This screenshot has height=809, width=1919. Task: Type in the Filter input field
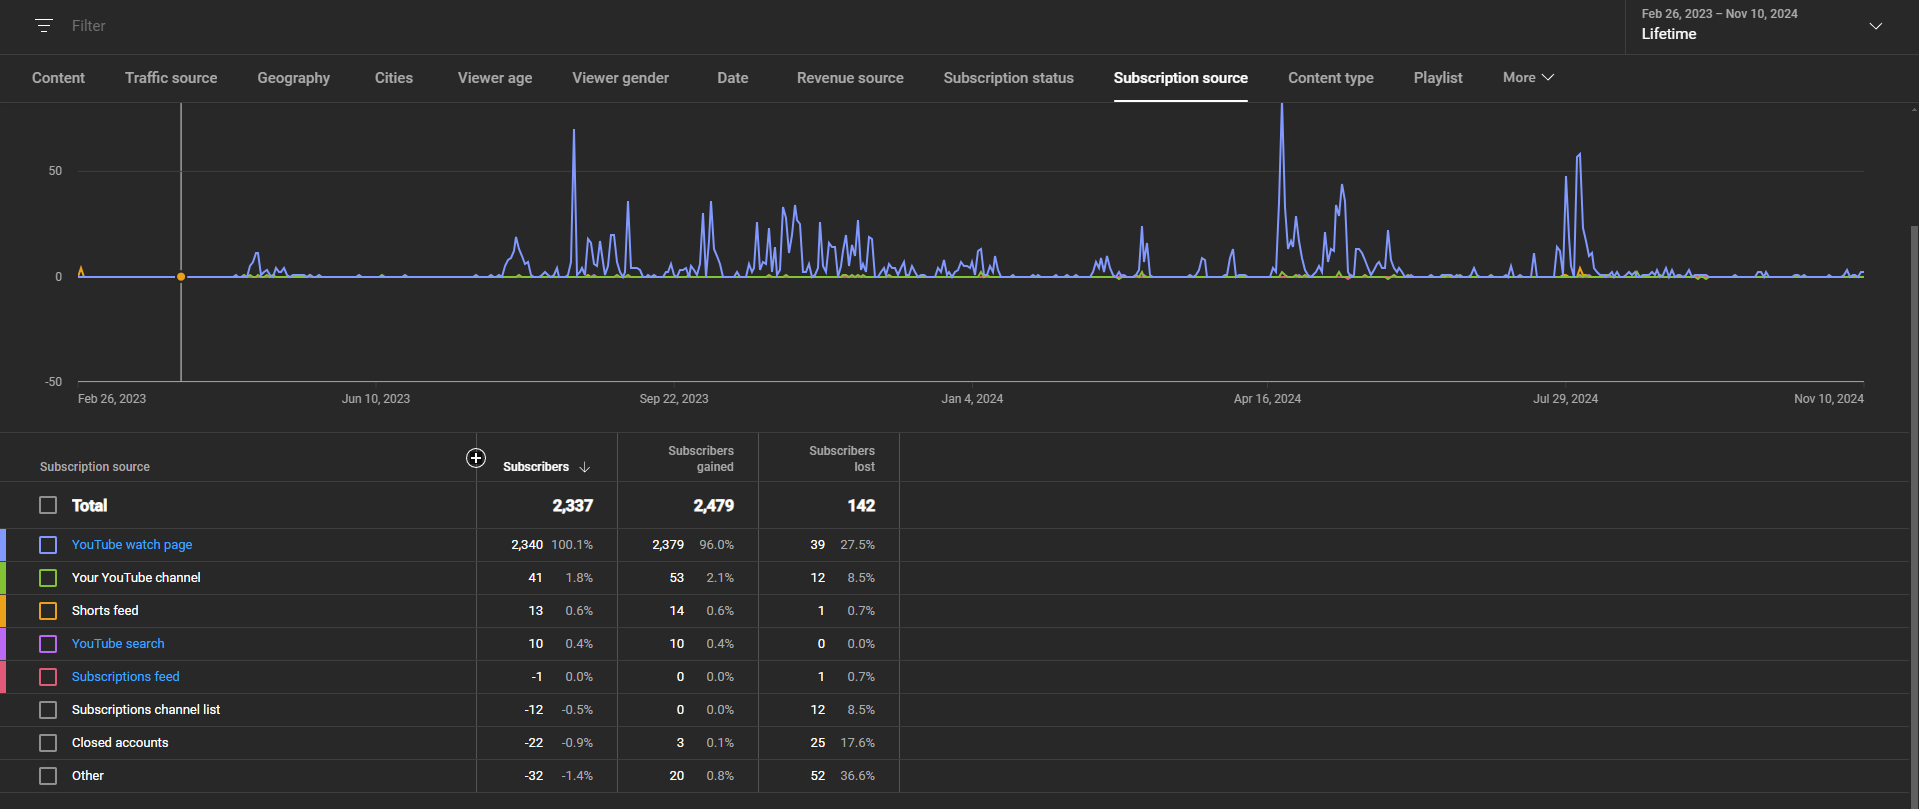pyautogui.click(x=300, y=26)
